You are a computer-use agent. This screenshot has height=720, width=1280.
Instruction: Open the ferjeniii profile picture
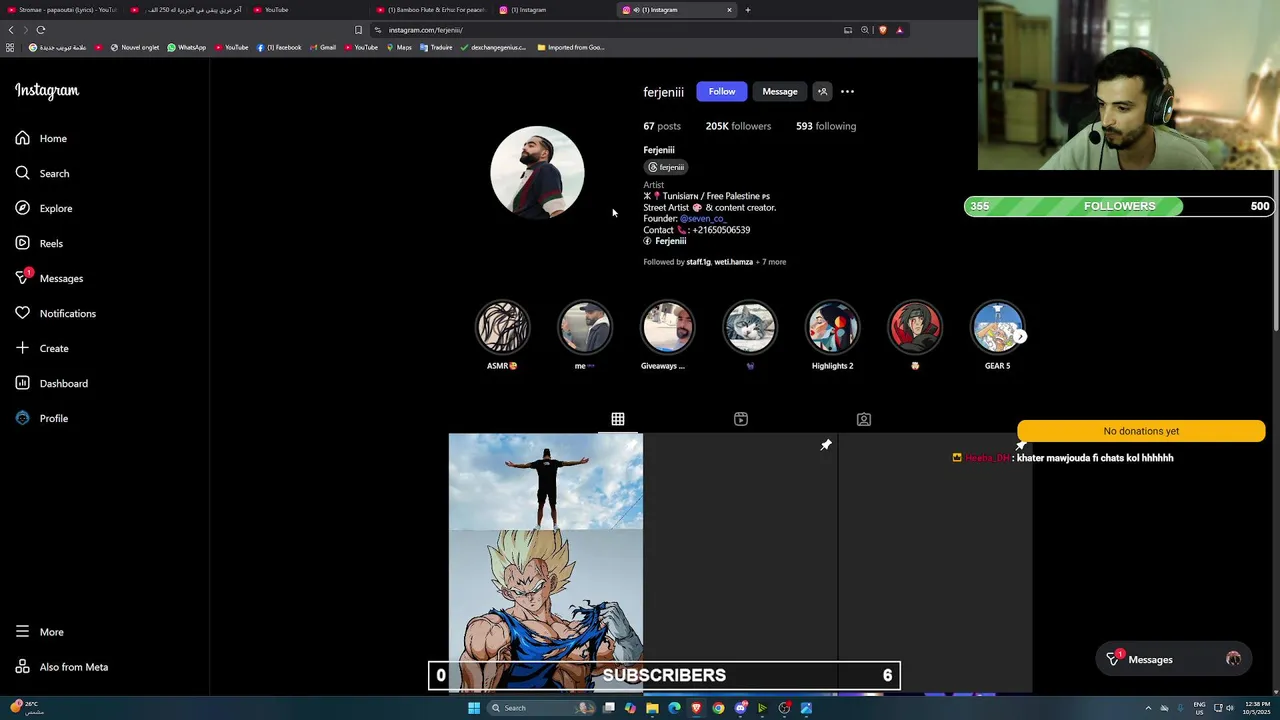pos(537,172)
